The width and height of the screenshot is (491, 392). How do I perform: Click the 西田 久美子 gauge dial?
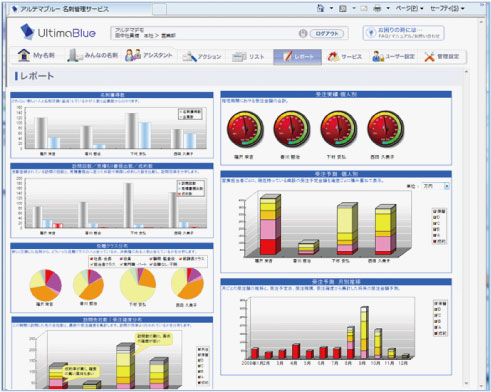(385, 129)
